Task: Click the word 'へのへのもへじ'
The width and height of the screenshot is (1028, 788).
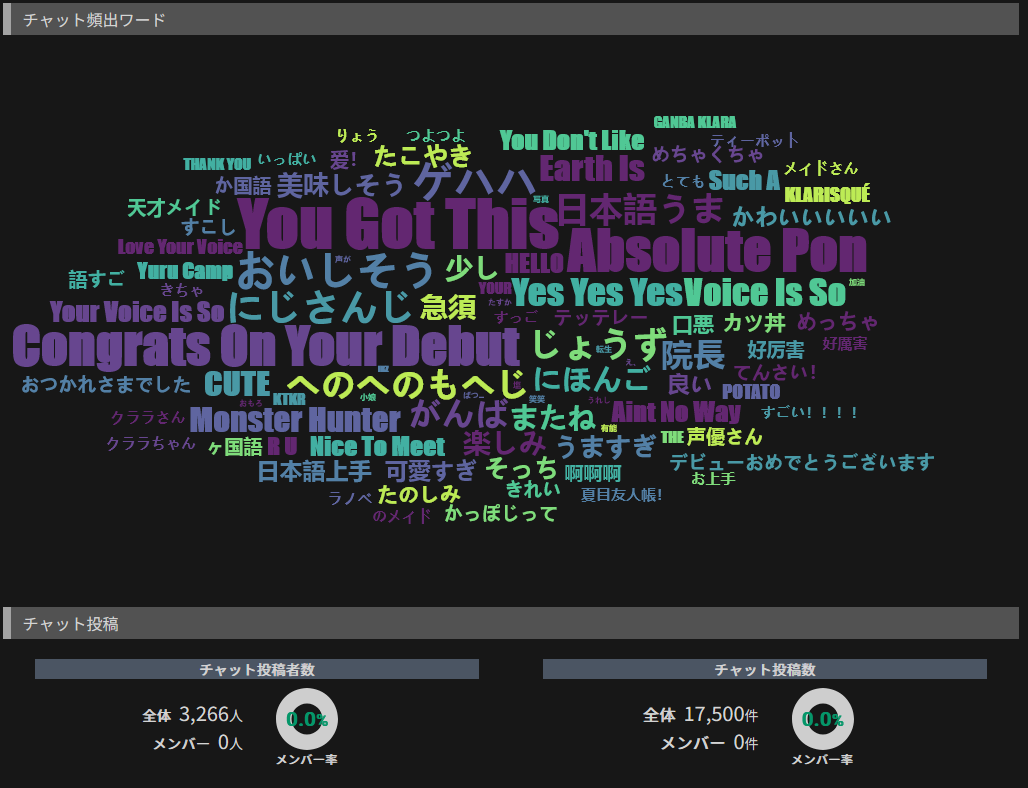Action: point(406,384)
